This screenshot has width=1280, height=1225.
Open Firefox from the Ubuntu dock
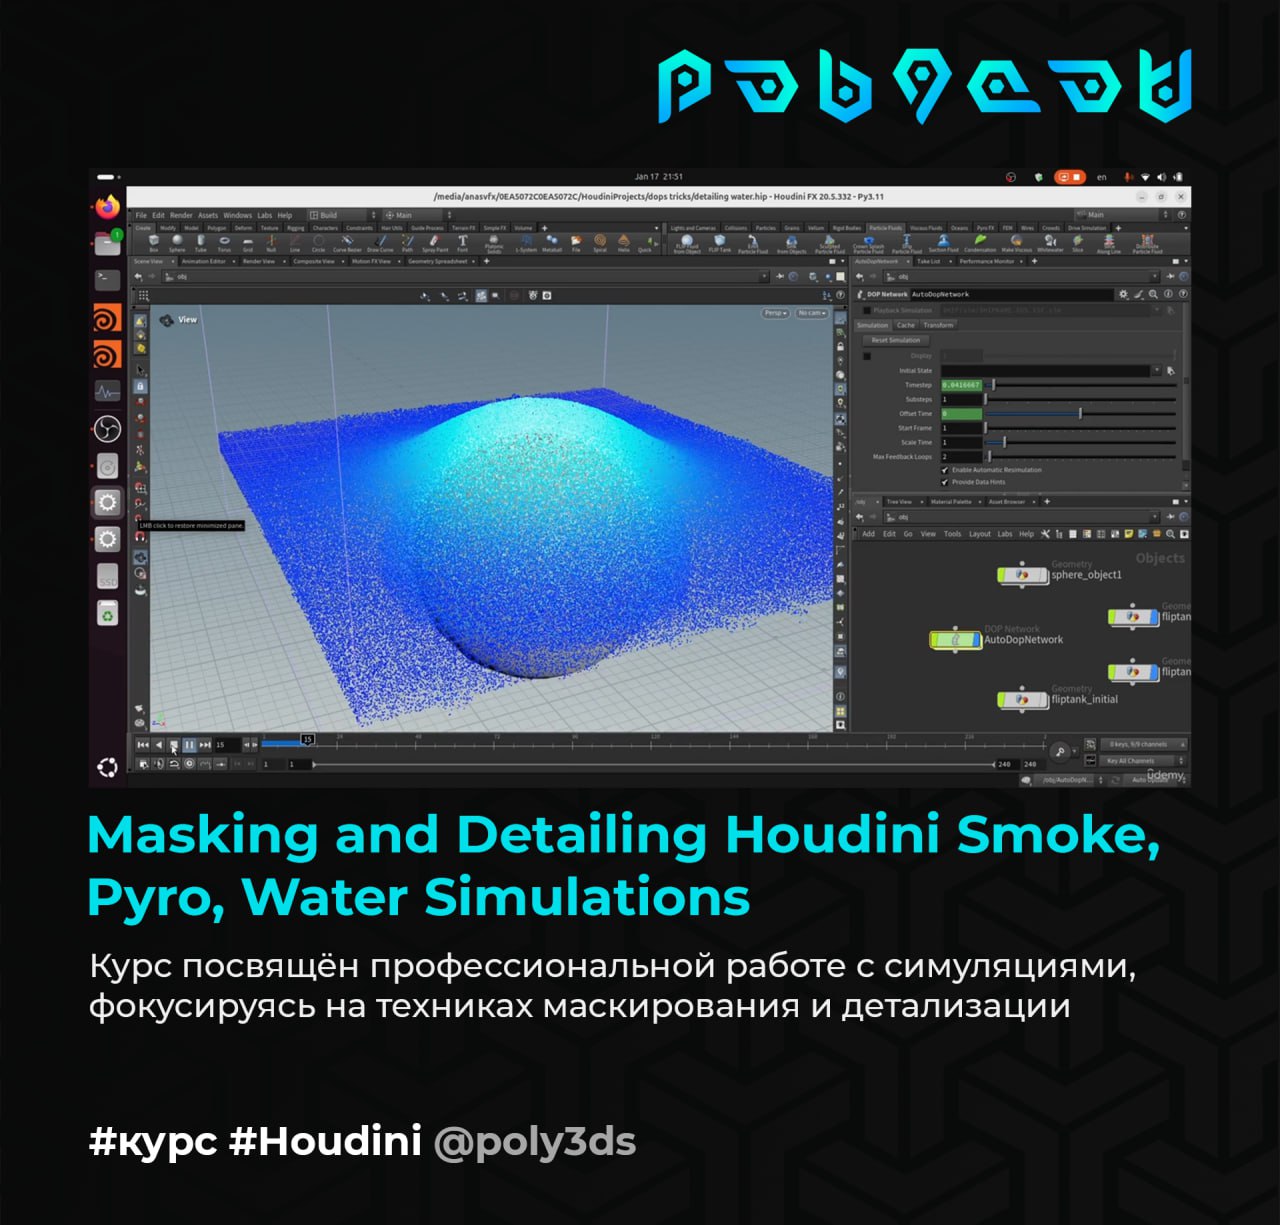click(107, 207)
